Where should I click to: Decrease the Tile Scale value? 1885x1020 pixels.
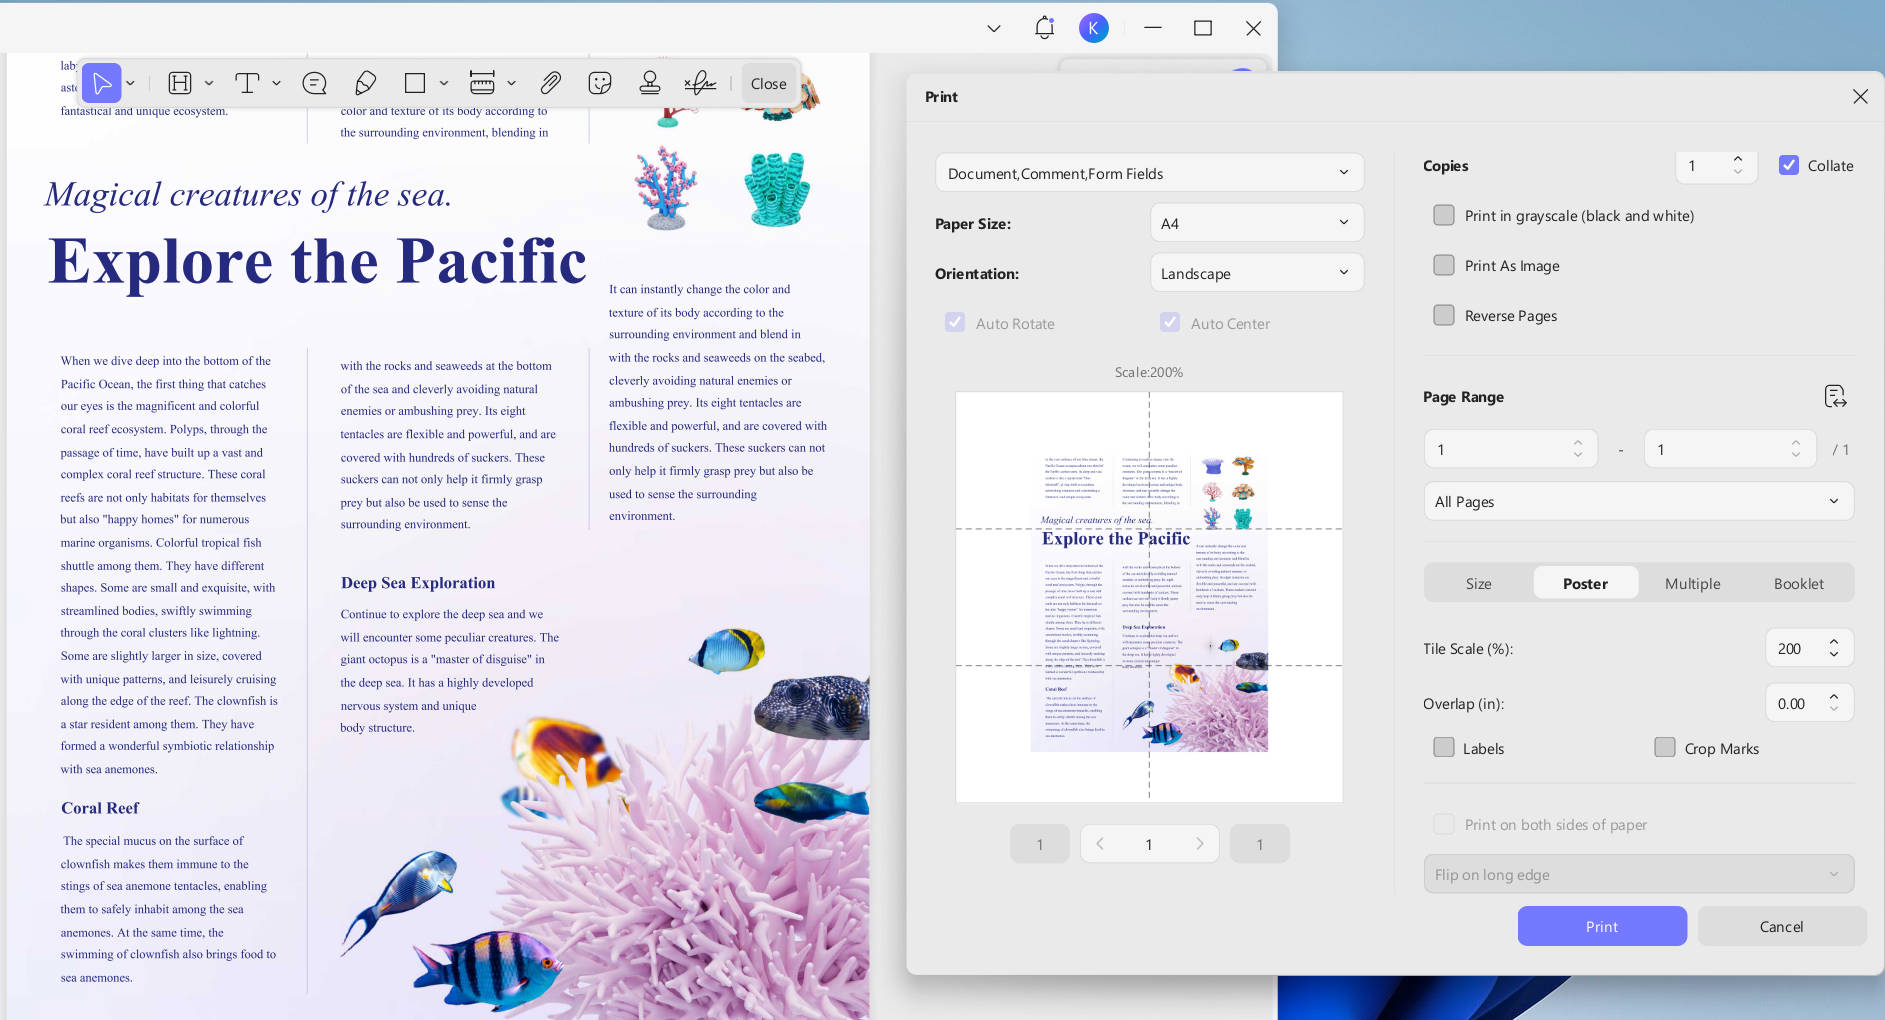point(1833,654)
